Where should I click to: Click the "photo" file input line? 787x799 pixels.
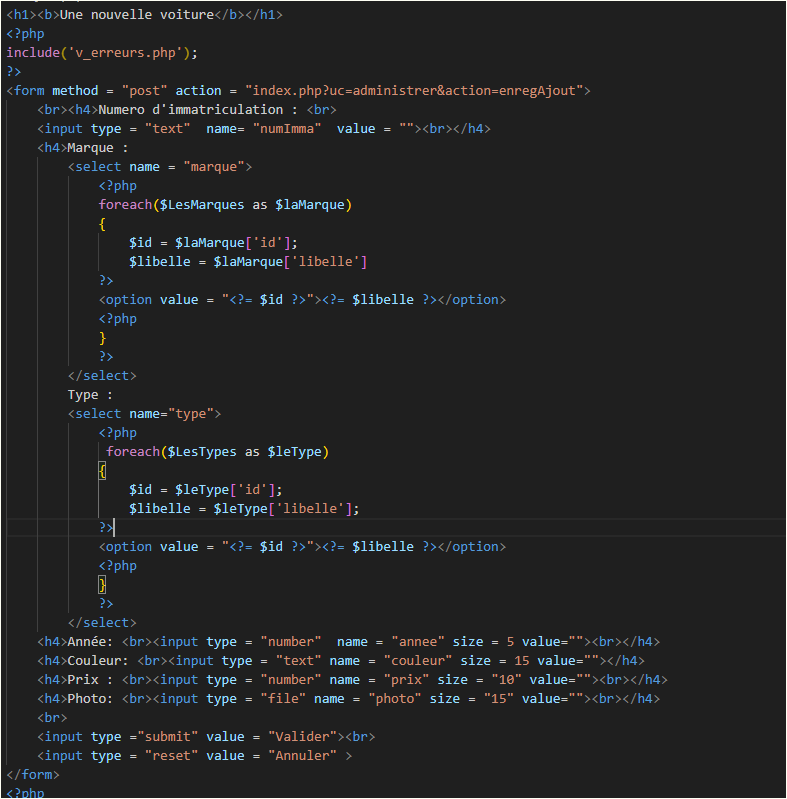click(x=348, y=699)
